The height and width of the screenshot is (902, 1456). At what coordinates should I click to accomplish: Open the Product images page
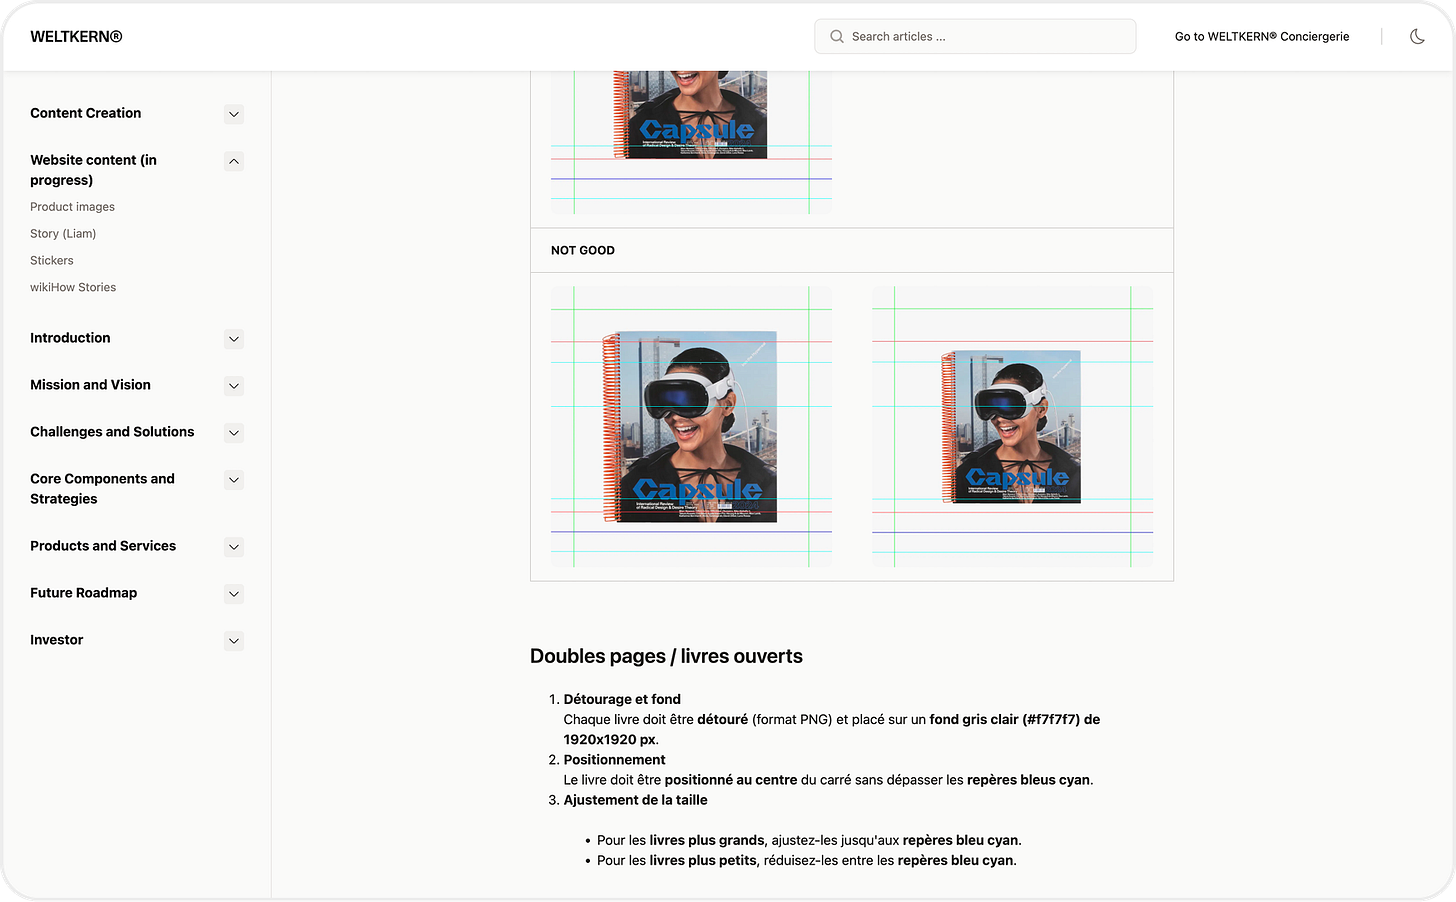coord(72,207)
